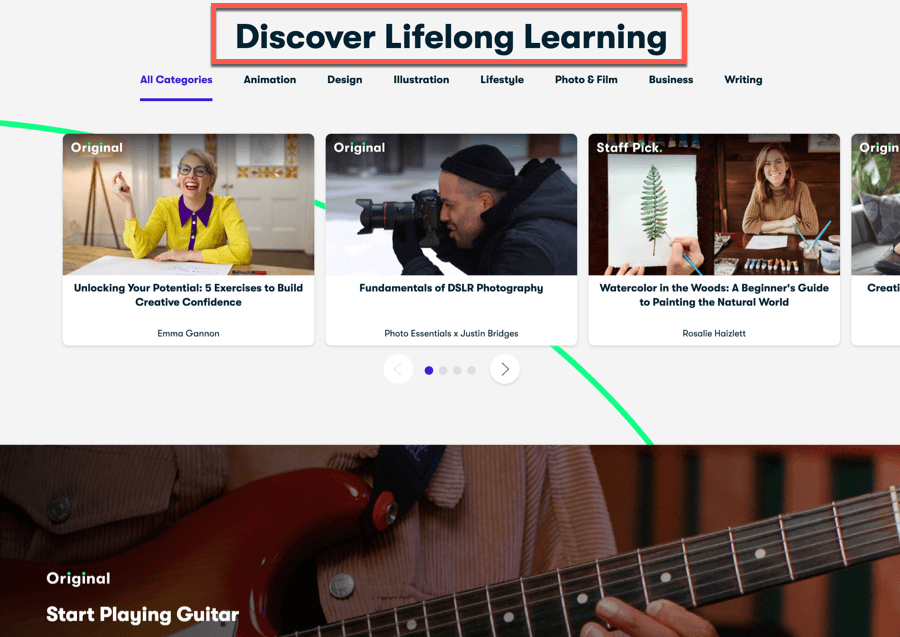
Task: Switch to the All Categories tab
Action: 176,80
